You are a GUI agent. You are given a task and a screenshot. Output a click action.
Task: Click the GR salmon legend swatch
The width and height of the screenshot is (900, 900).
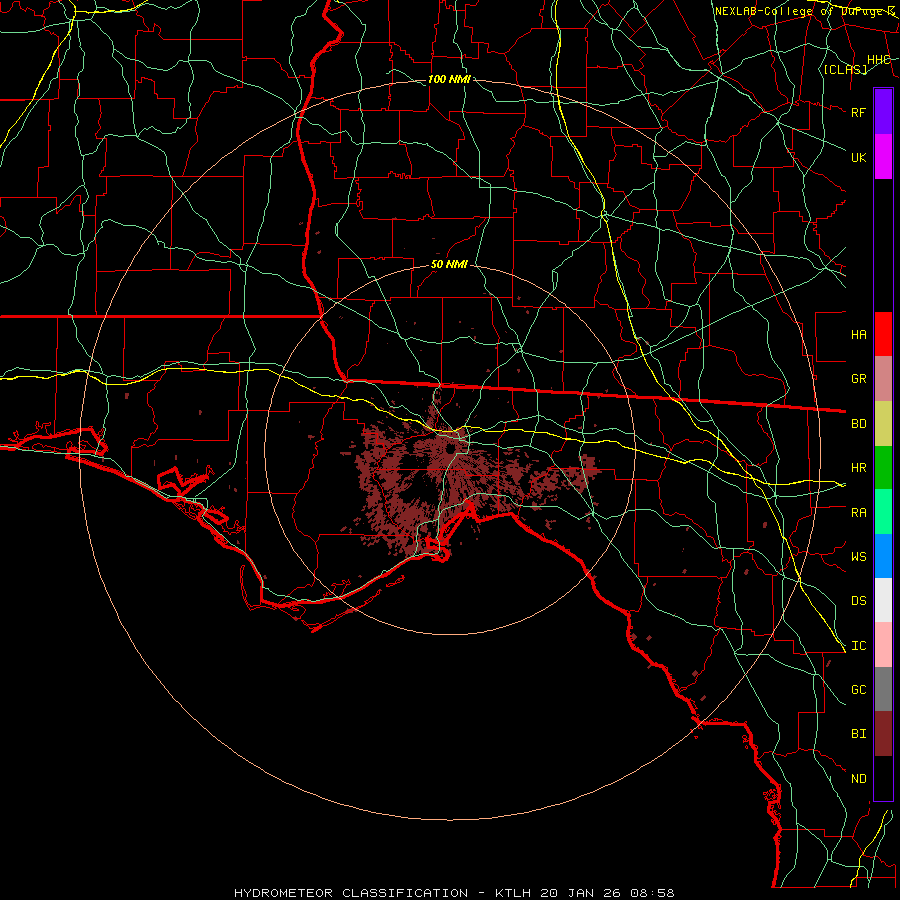(x=883, y=378)
